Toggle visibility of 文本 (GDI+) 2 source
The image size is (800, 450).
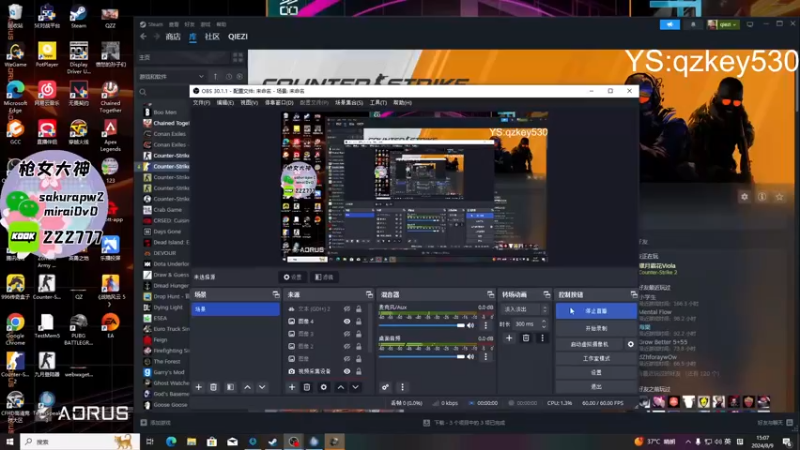click(x=347, y=309)
